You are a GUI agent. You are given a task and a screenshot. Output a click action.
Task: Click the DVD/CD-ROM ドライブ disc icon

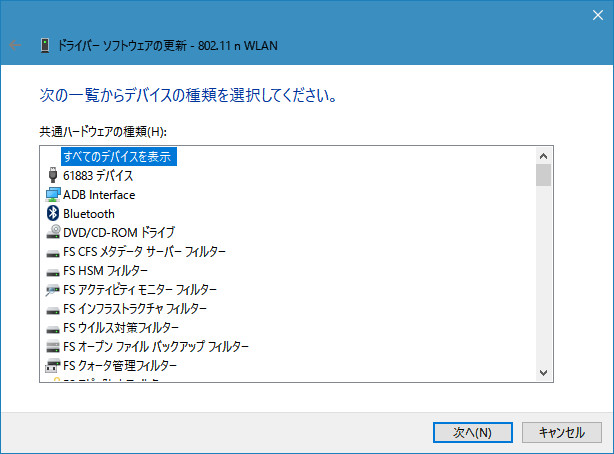(x=53, y=232)
